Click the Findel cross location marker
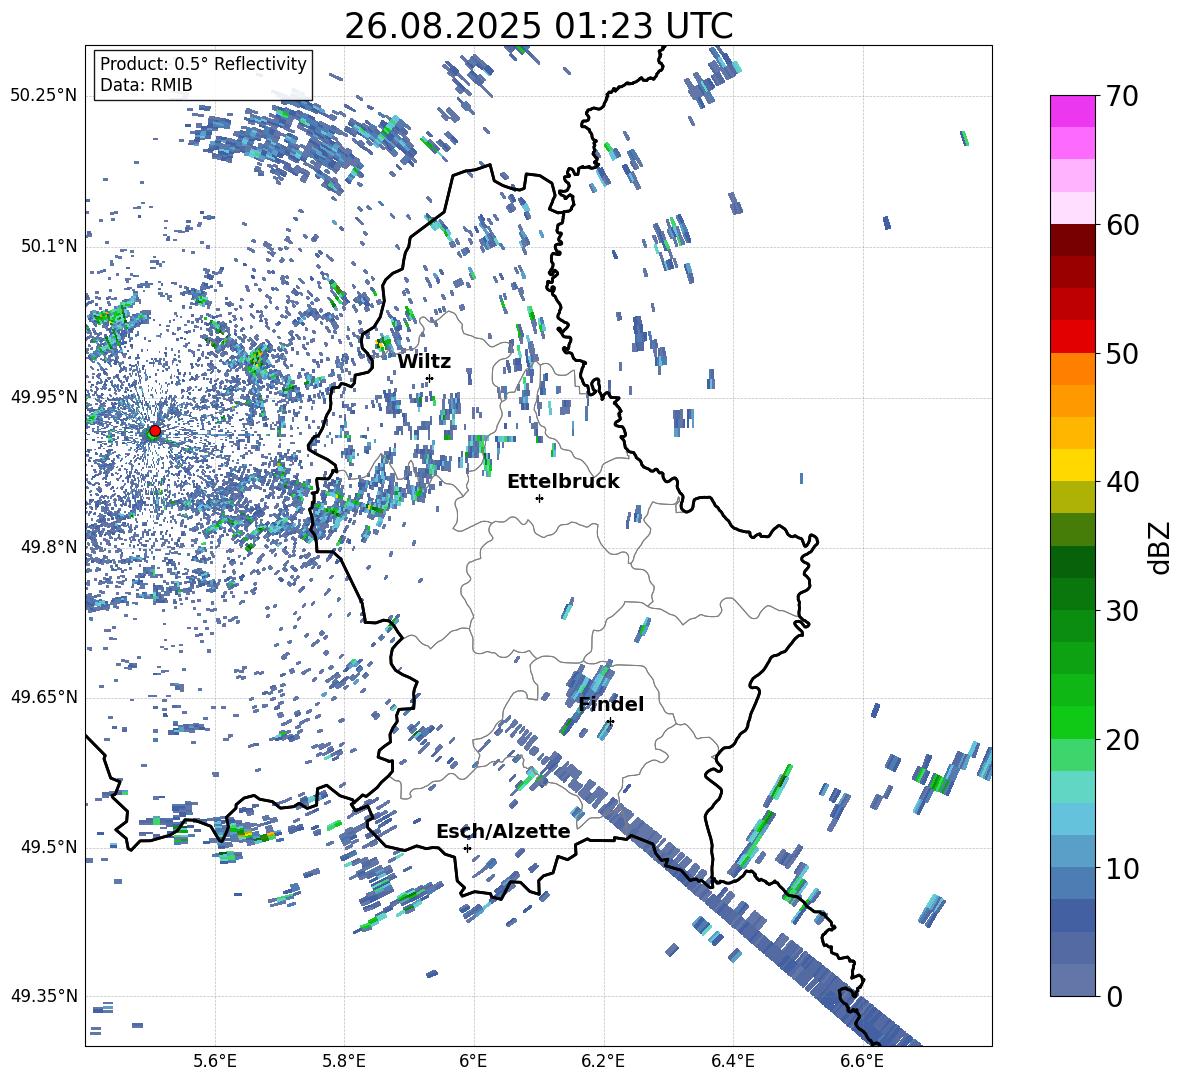1184x1081 pixels. pos(610,722)
